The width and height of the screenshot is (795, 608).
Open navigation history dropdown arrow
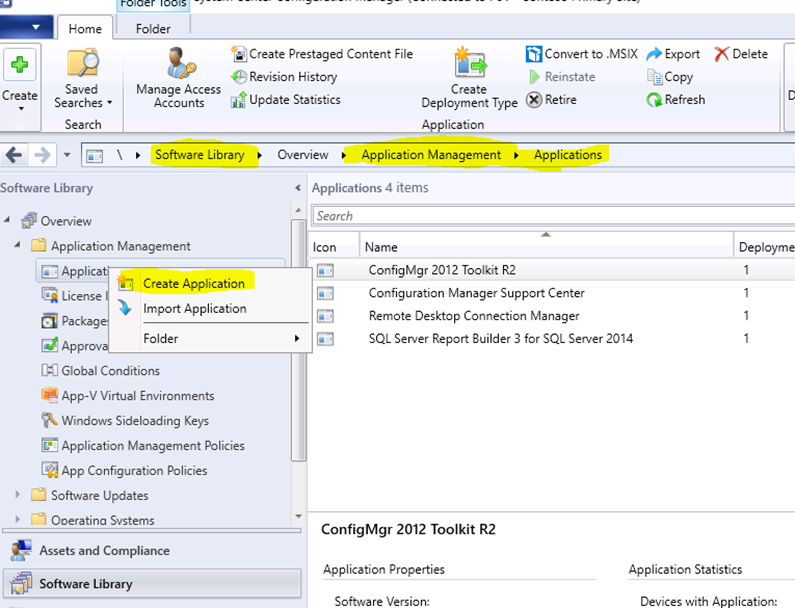[67, 155]
